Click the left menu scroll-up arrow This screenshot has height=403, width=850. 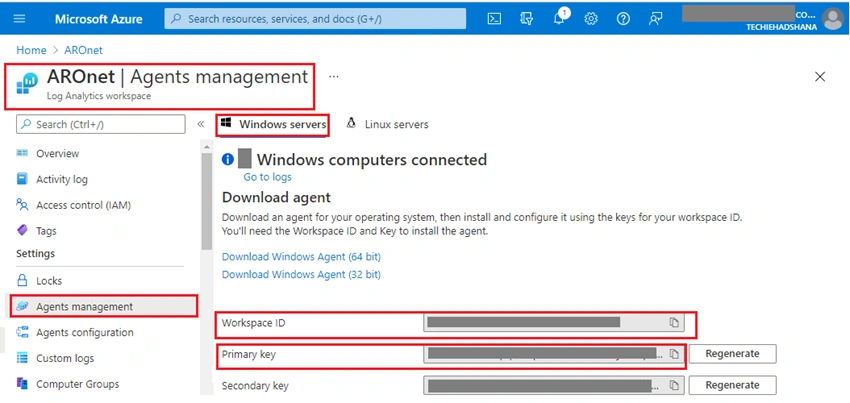(x=207, y=147)
